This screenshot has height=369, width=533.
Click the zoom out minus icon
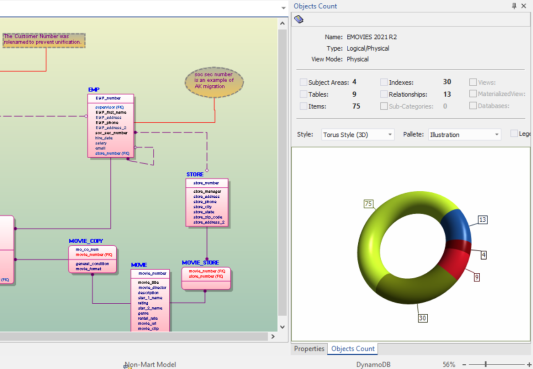point(464,364)
